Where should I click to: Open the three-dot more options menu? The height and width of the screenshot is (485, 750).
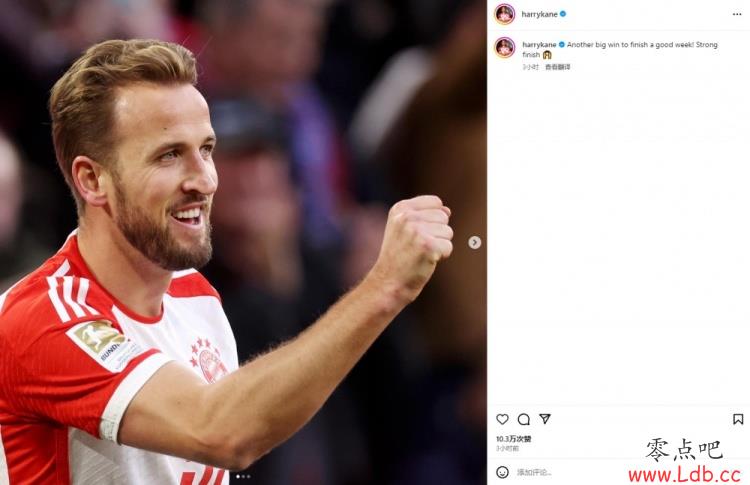tap(737, 14)
